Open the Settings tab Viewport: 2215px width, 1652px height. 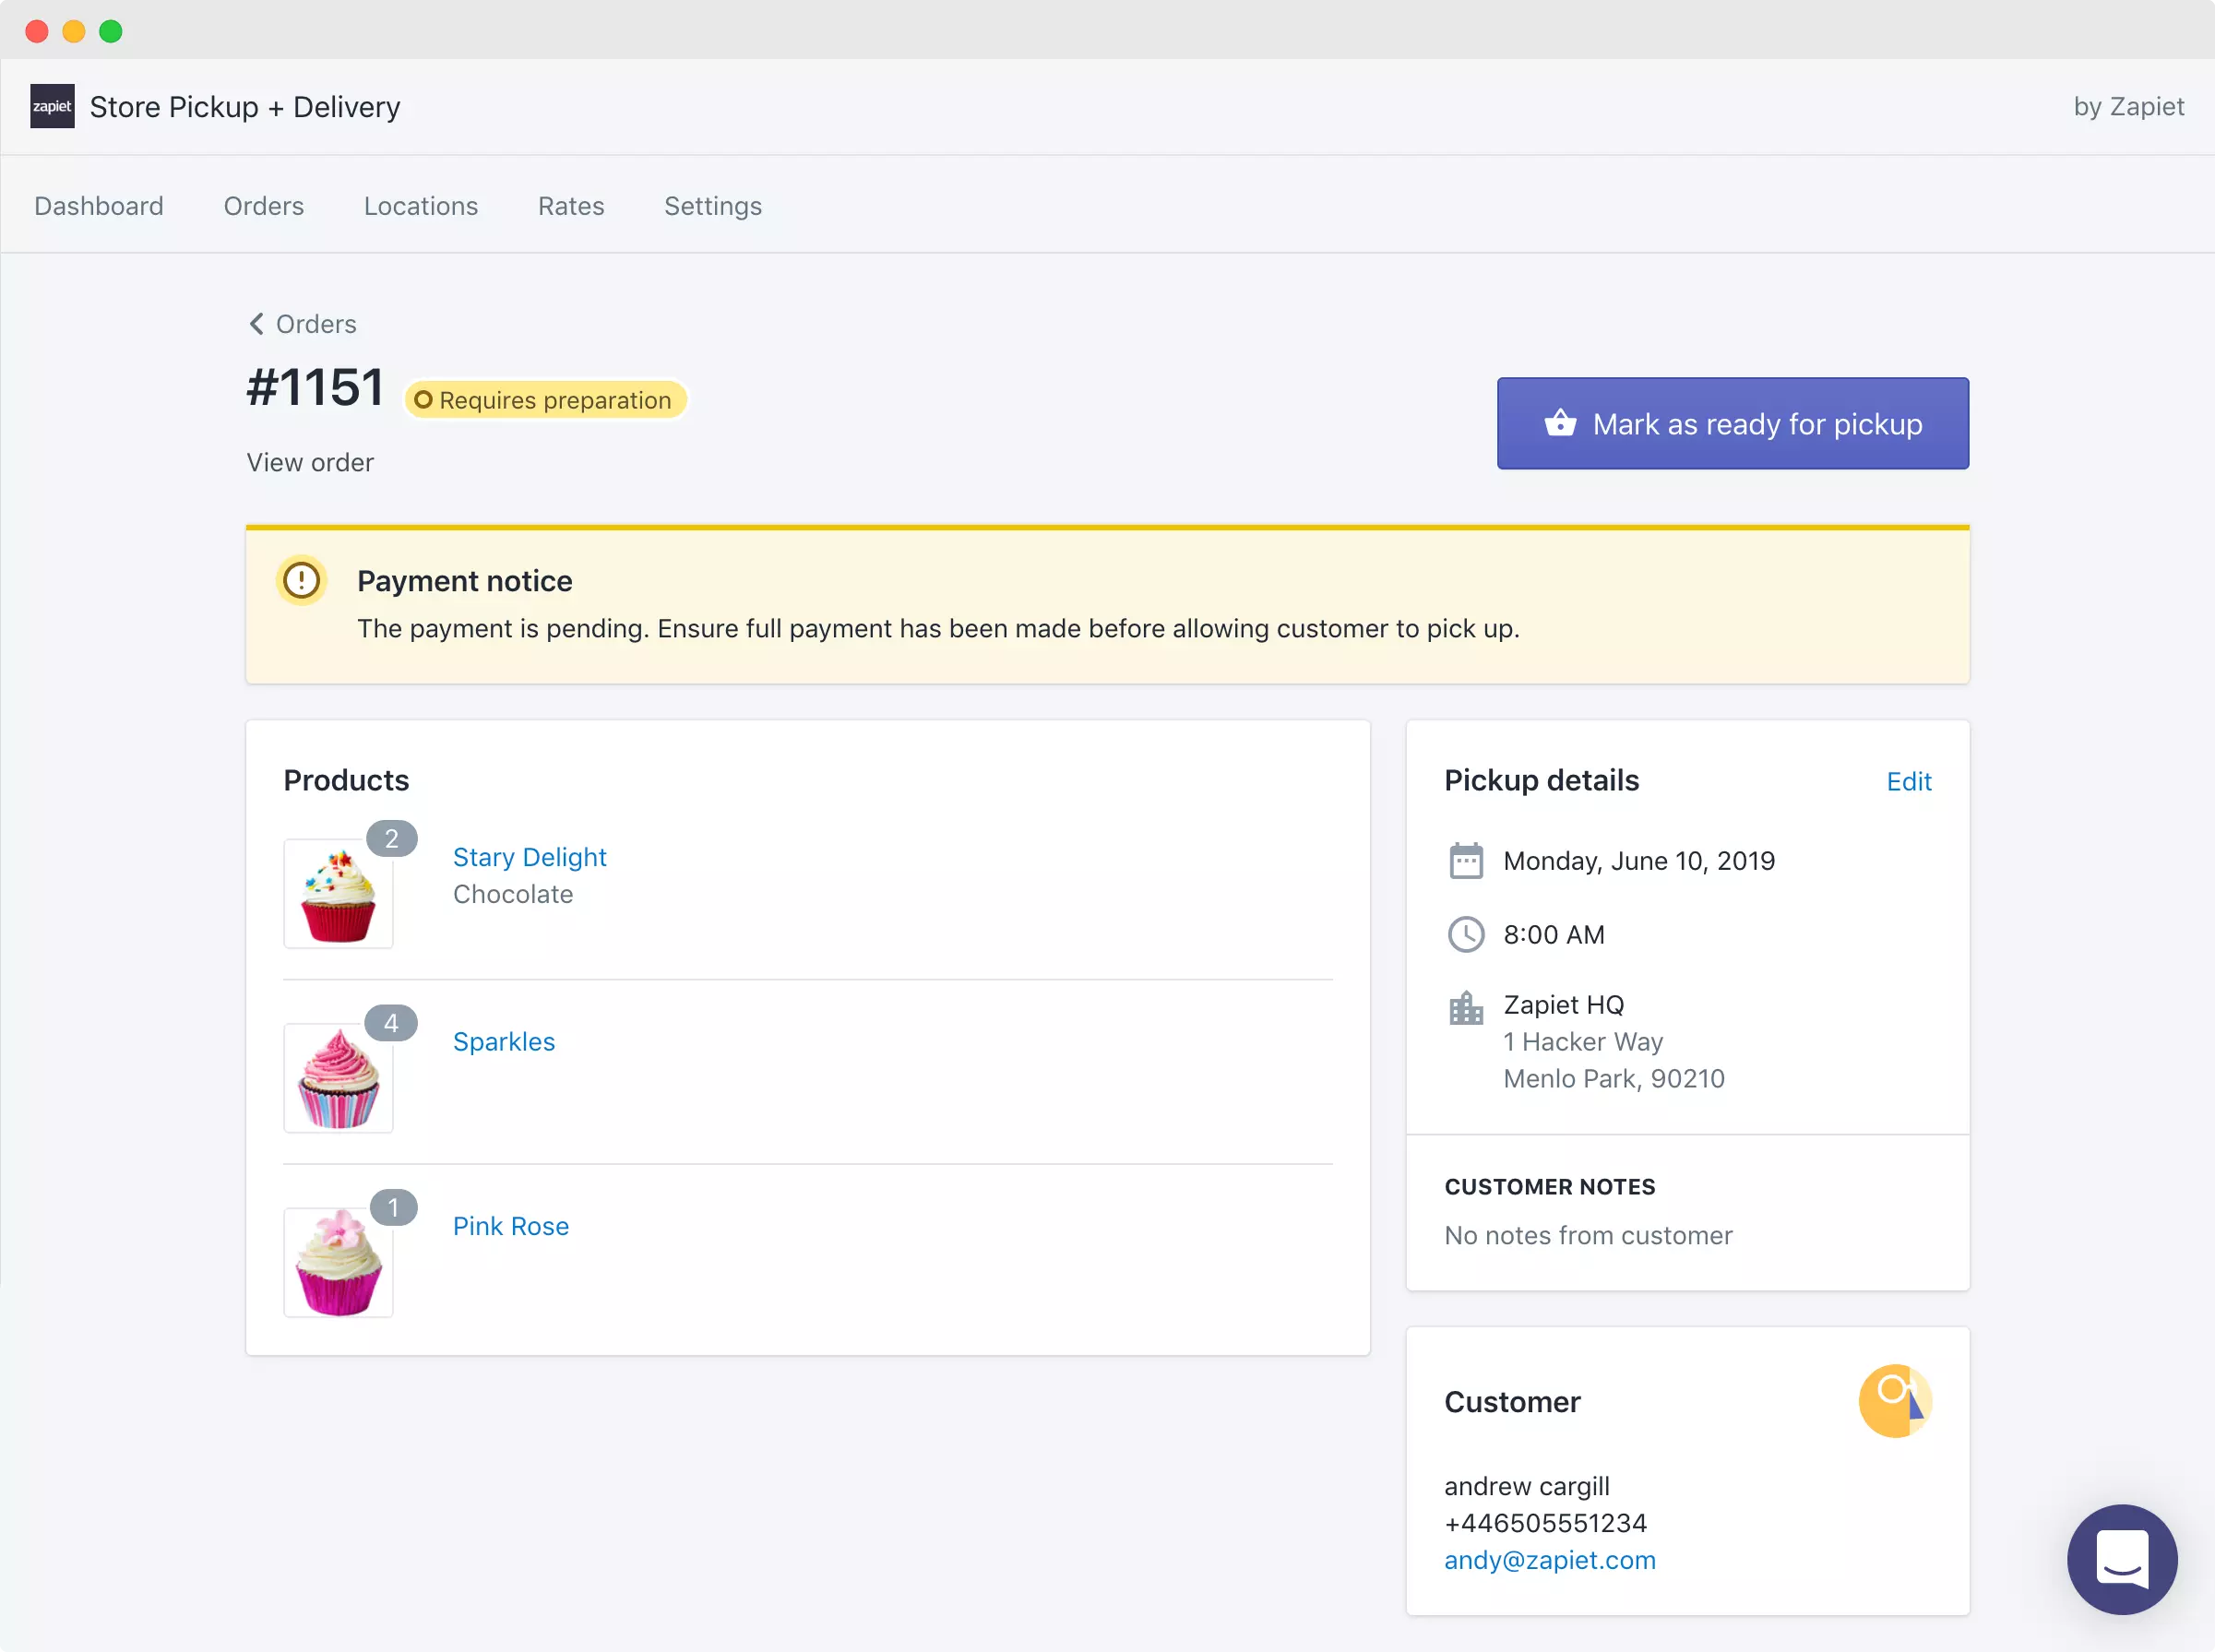point(712,206)
